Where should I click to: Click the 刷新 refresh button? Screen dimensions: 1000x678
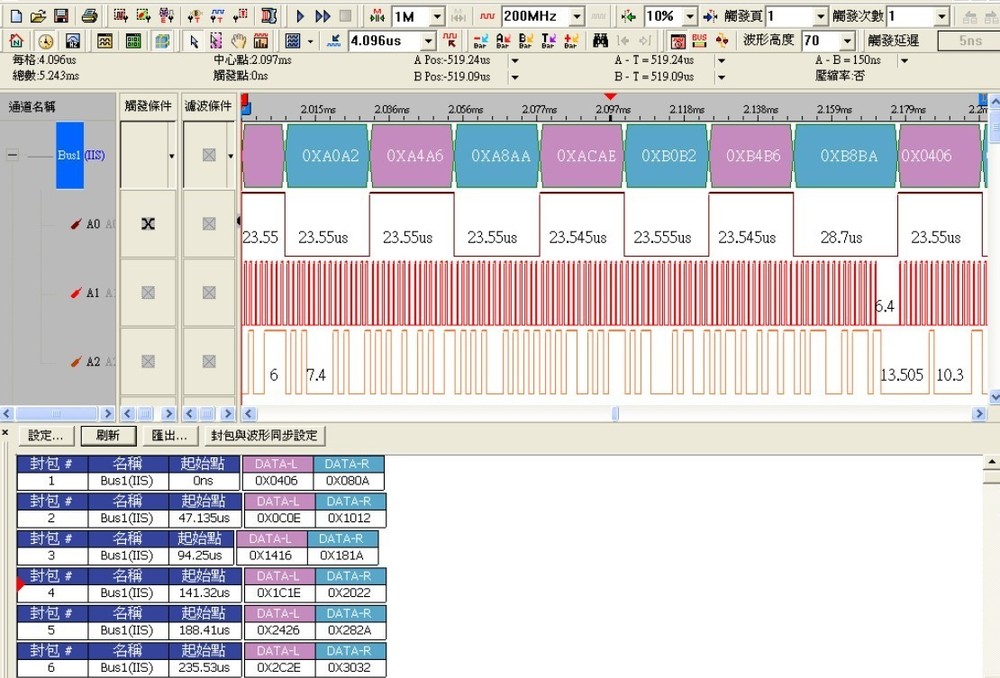click(108, 436)
